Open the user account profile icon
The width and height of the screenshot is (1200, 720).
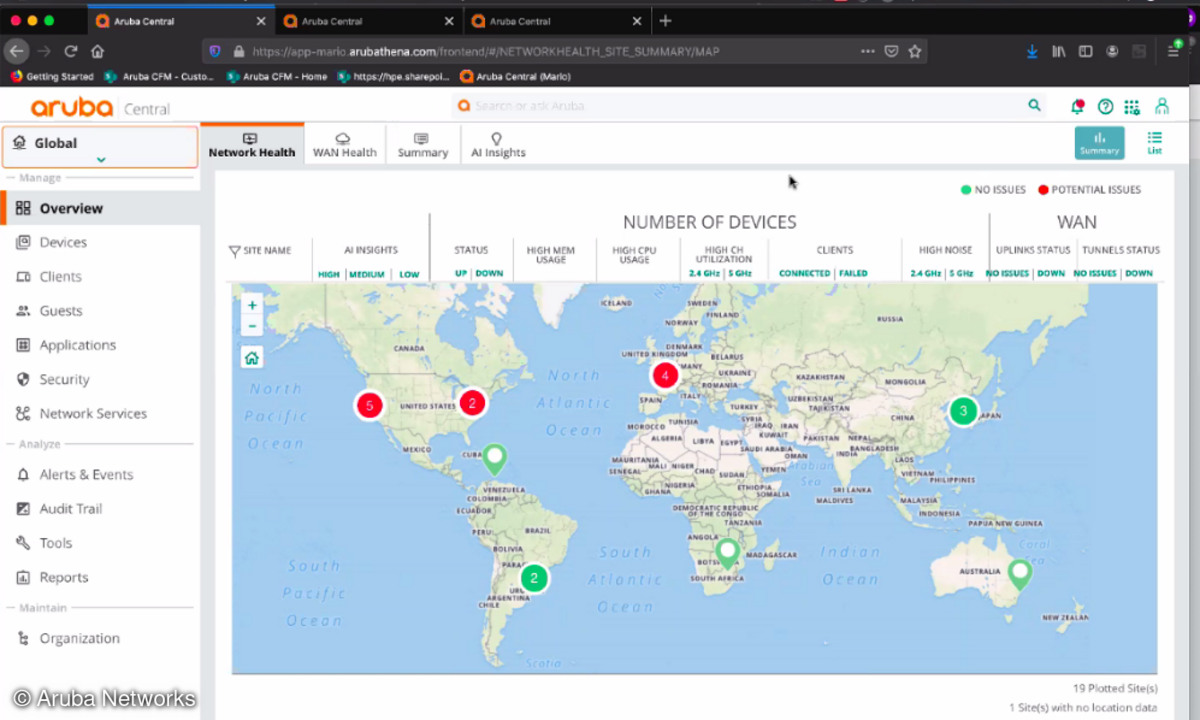coord(1162,106)
